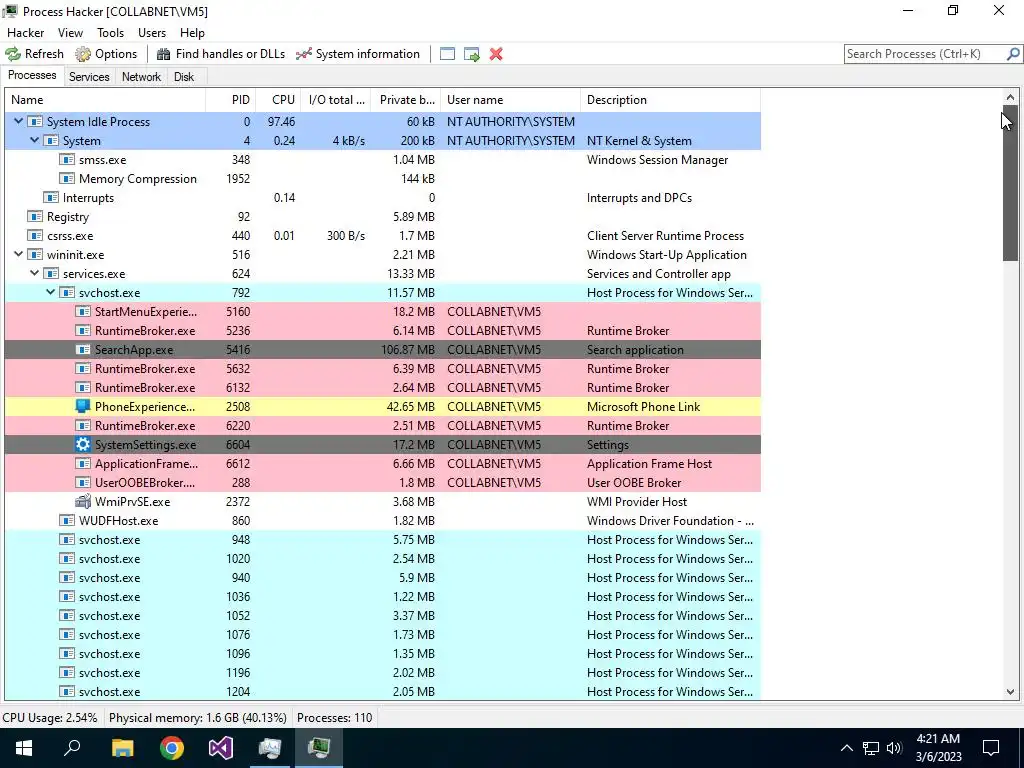Viewport: 1024px width, 768px height.
Task: Click the taskbar clock showing 4:21 AM
Action: point(938,748)
